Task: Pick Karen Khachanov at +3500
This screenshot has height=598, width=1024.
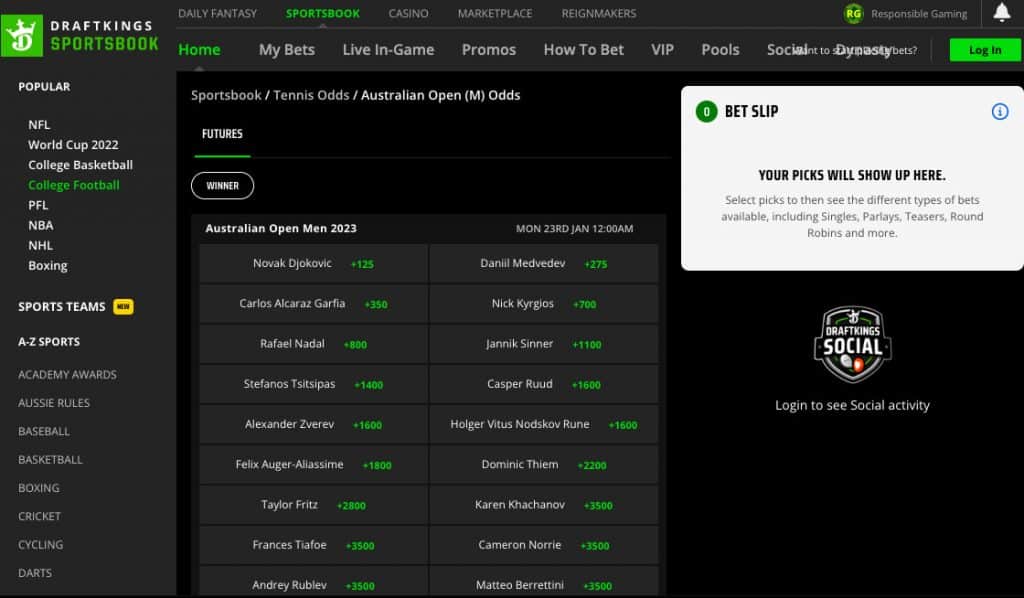Action: click(x=544, y=505)
